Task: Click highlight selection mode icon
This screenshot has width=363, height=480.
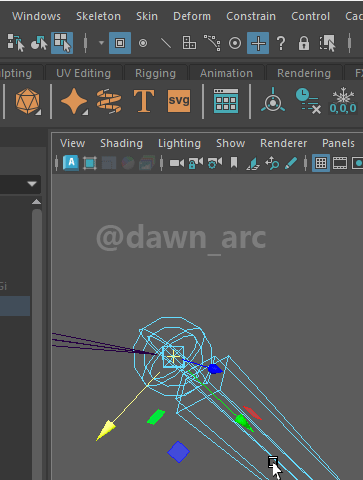Action: pos(327,43)
